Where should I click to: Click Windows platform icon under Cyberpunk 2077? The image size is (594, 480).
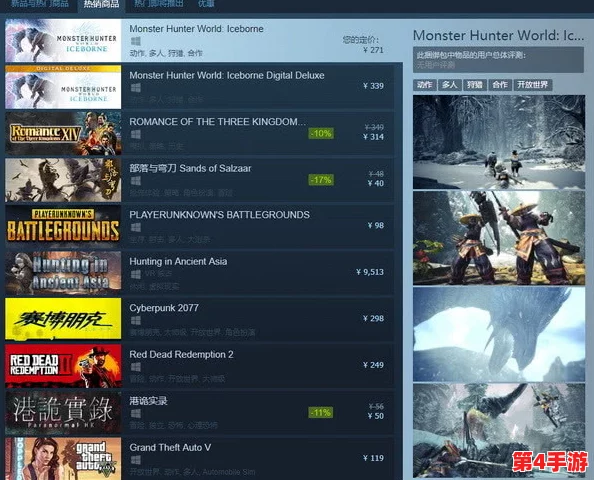coord(136,321)
